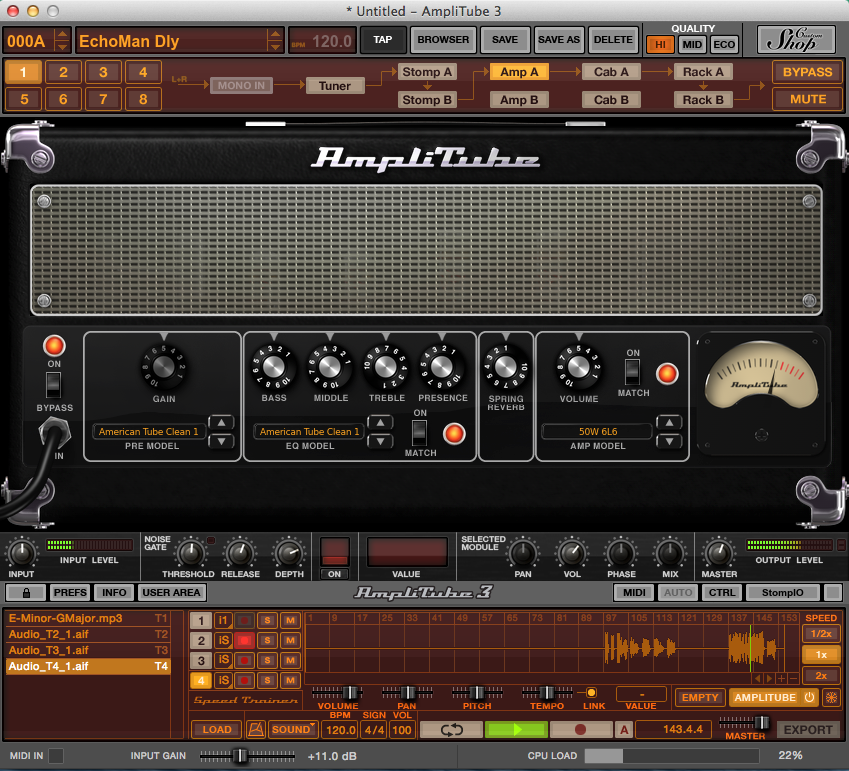This screenshot has width=849, height=771.
Task: Click the SAVE AS button
Action: tap(559, 40)
